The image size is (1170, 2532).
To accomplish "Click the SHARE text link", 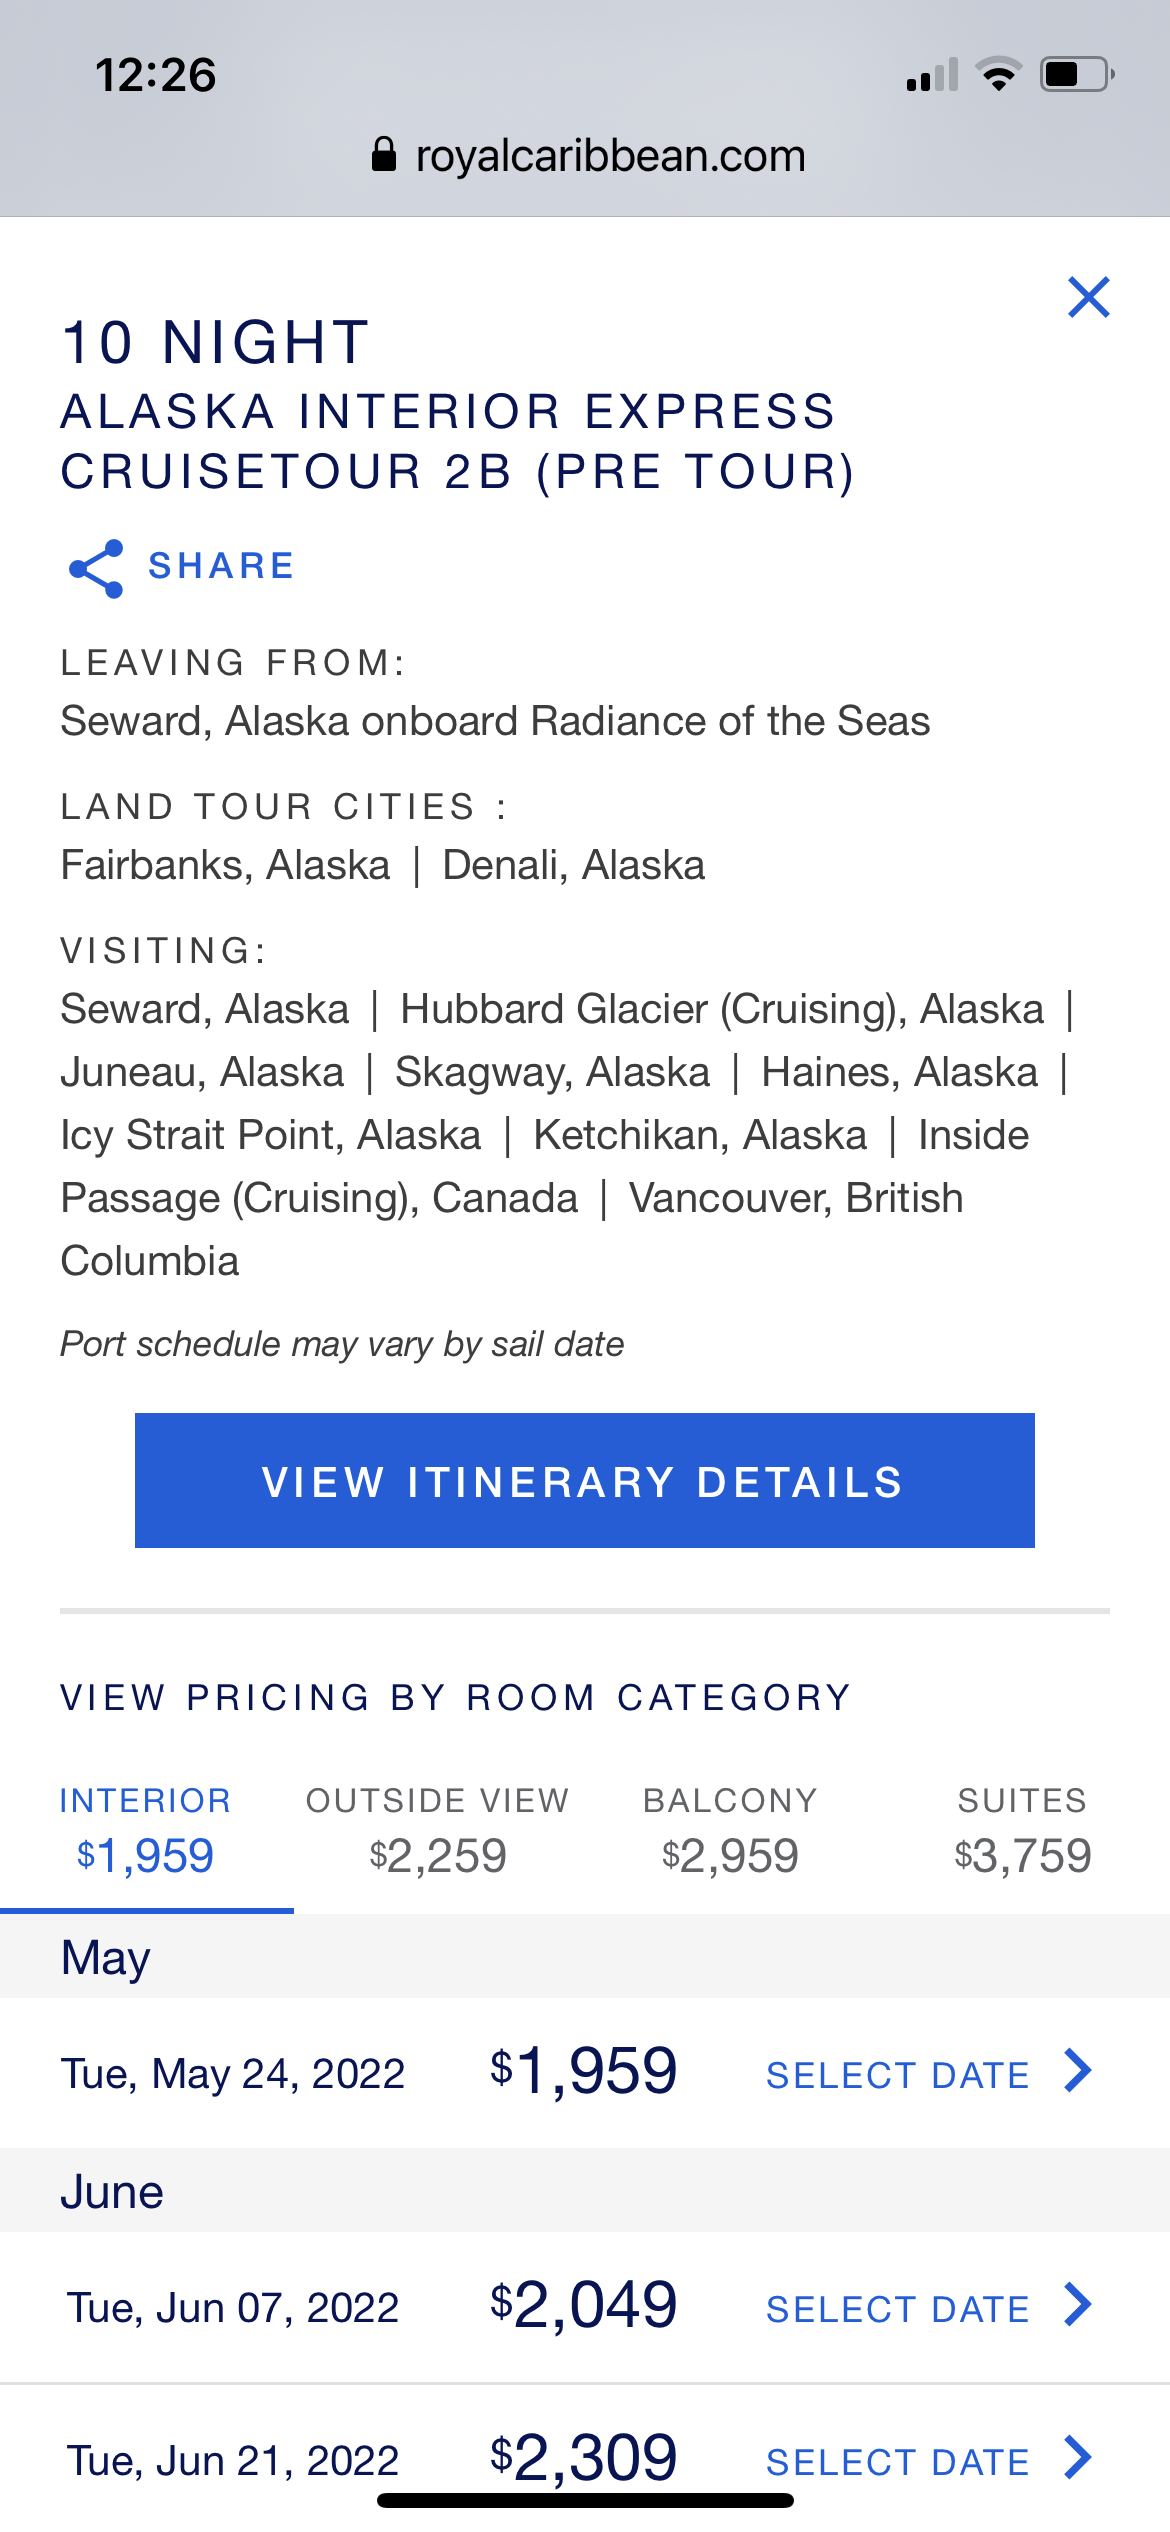I will pyautogui.click(x=222, y=566).
